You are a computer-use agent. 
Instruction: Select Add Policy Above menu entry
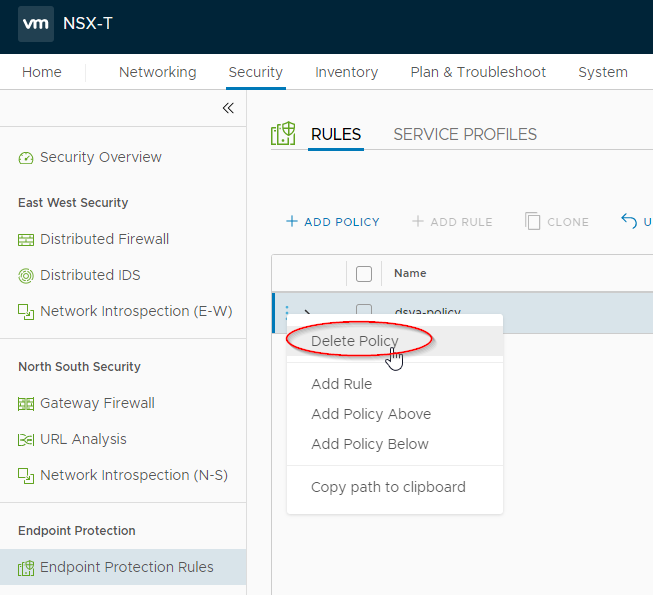tap(371, 414)
